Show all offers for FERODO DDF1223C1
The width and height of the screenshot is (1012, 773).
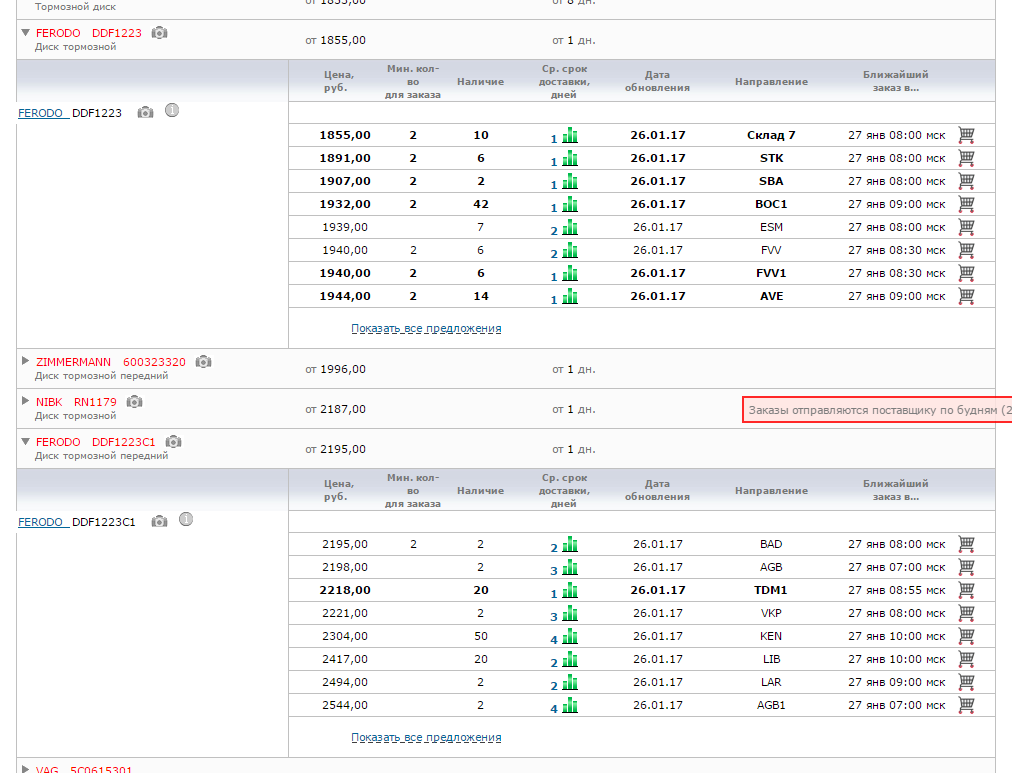coord(426,738)
